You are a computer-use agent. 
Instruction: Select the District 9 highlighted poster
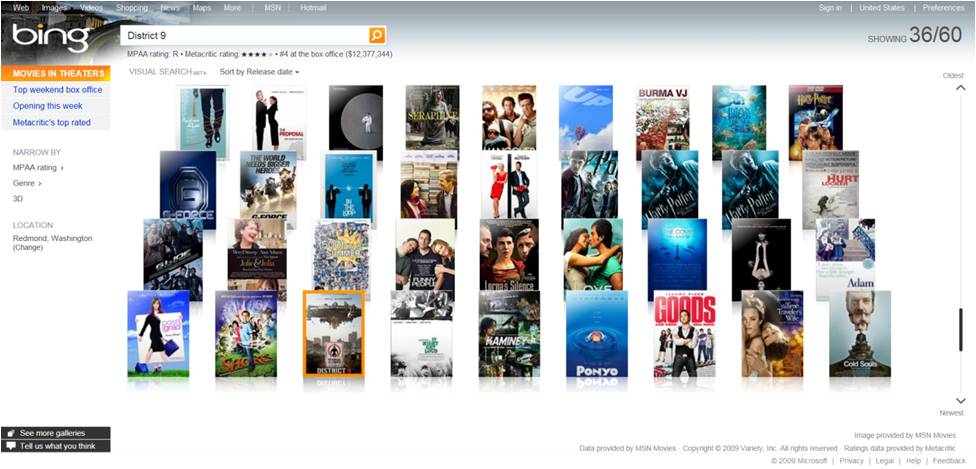[x=334, y=333]
